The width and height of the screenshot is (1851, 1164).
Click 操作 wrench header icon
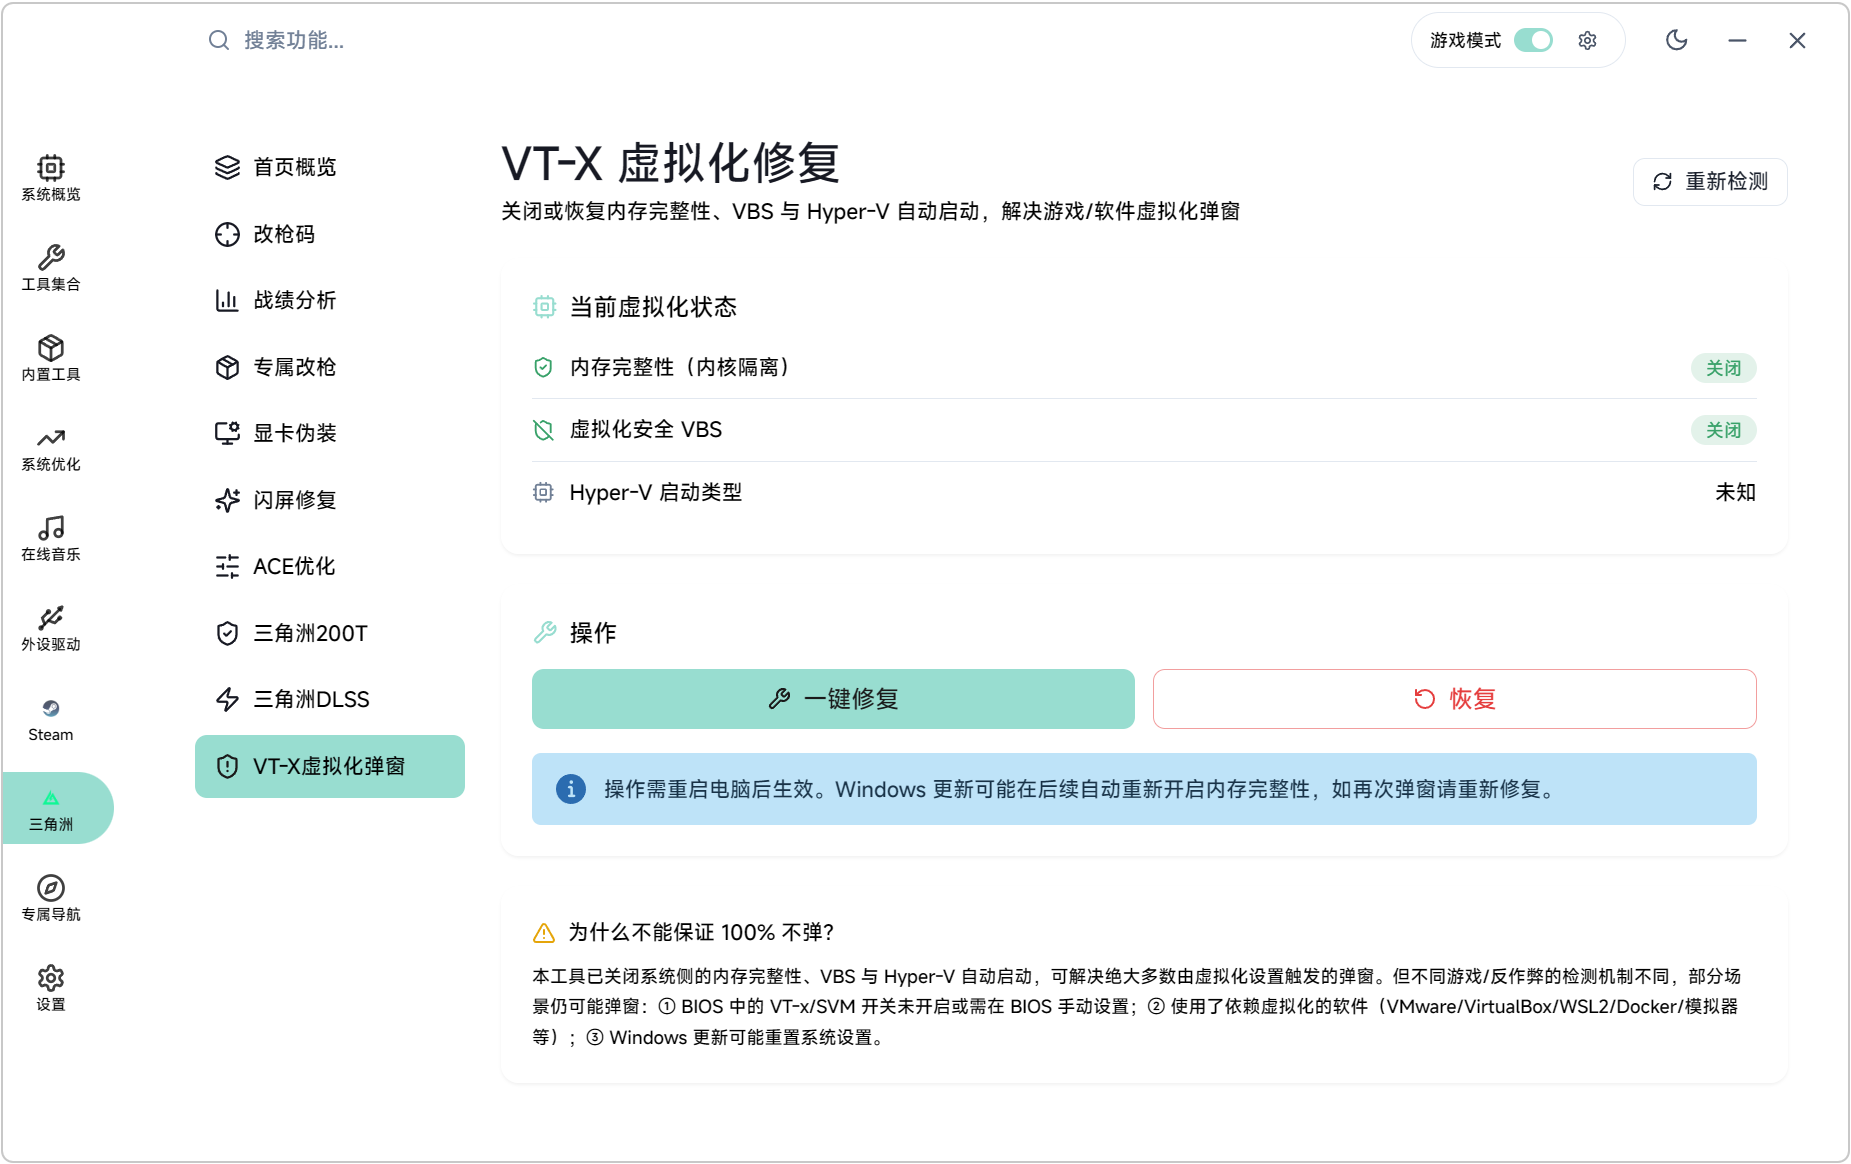coord(545,632)
